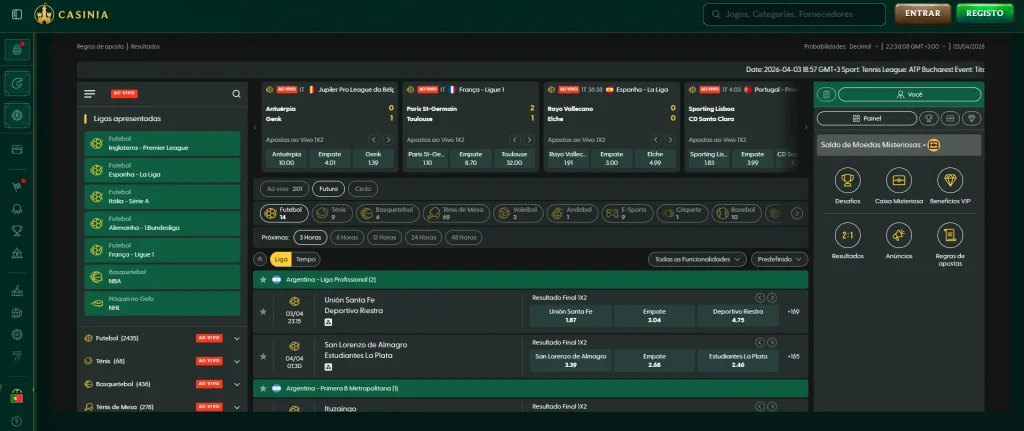The height and width of the screenshot is (431, 1024).
Task: Select the 3 Horas time filter
Action: tap(310, 238)
